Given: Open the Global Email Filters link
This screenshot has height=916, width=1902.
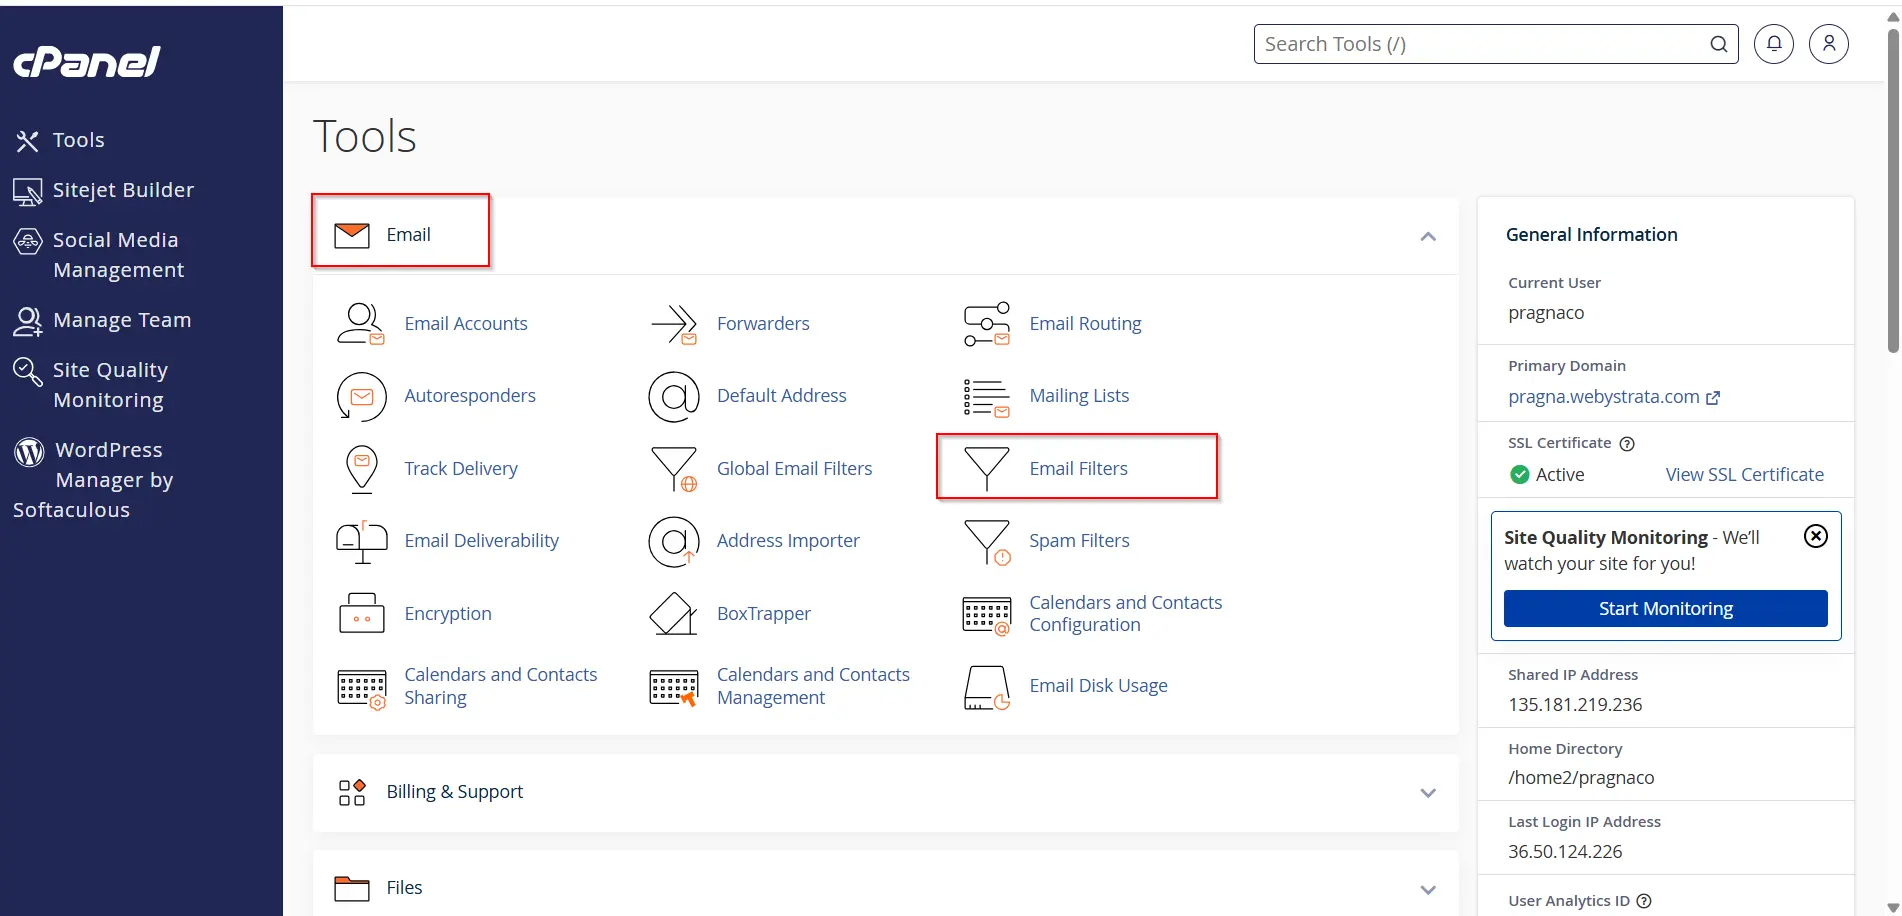Looking at the screenshot, I should [x=794, y=469].
